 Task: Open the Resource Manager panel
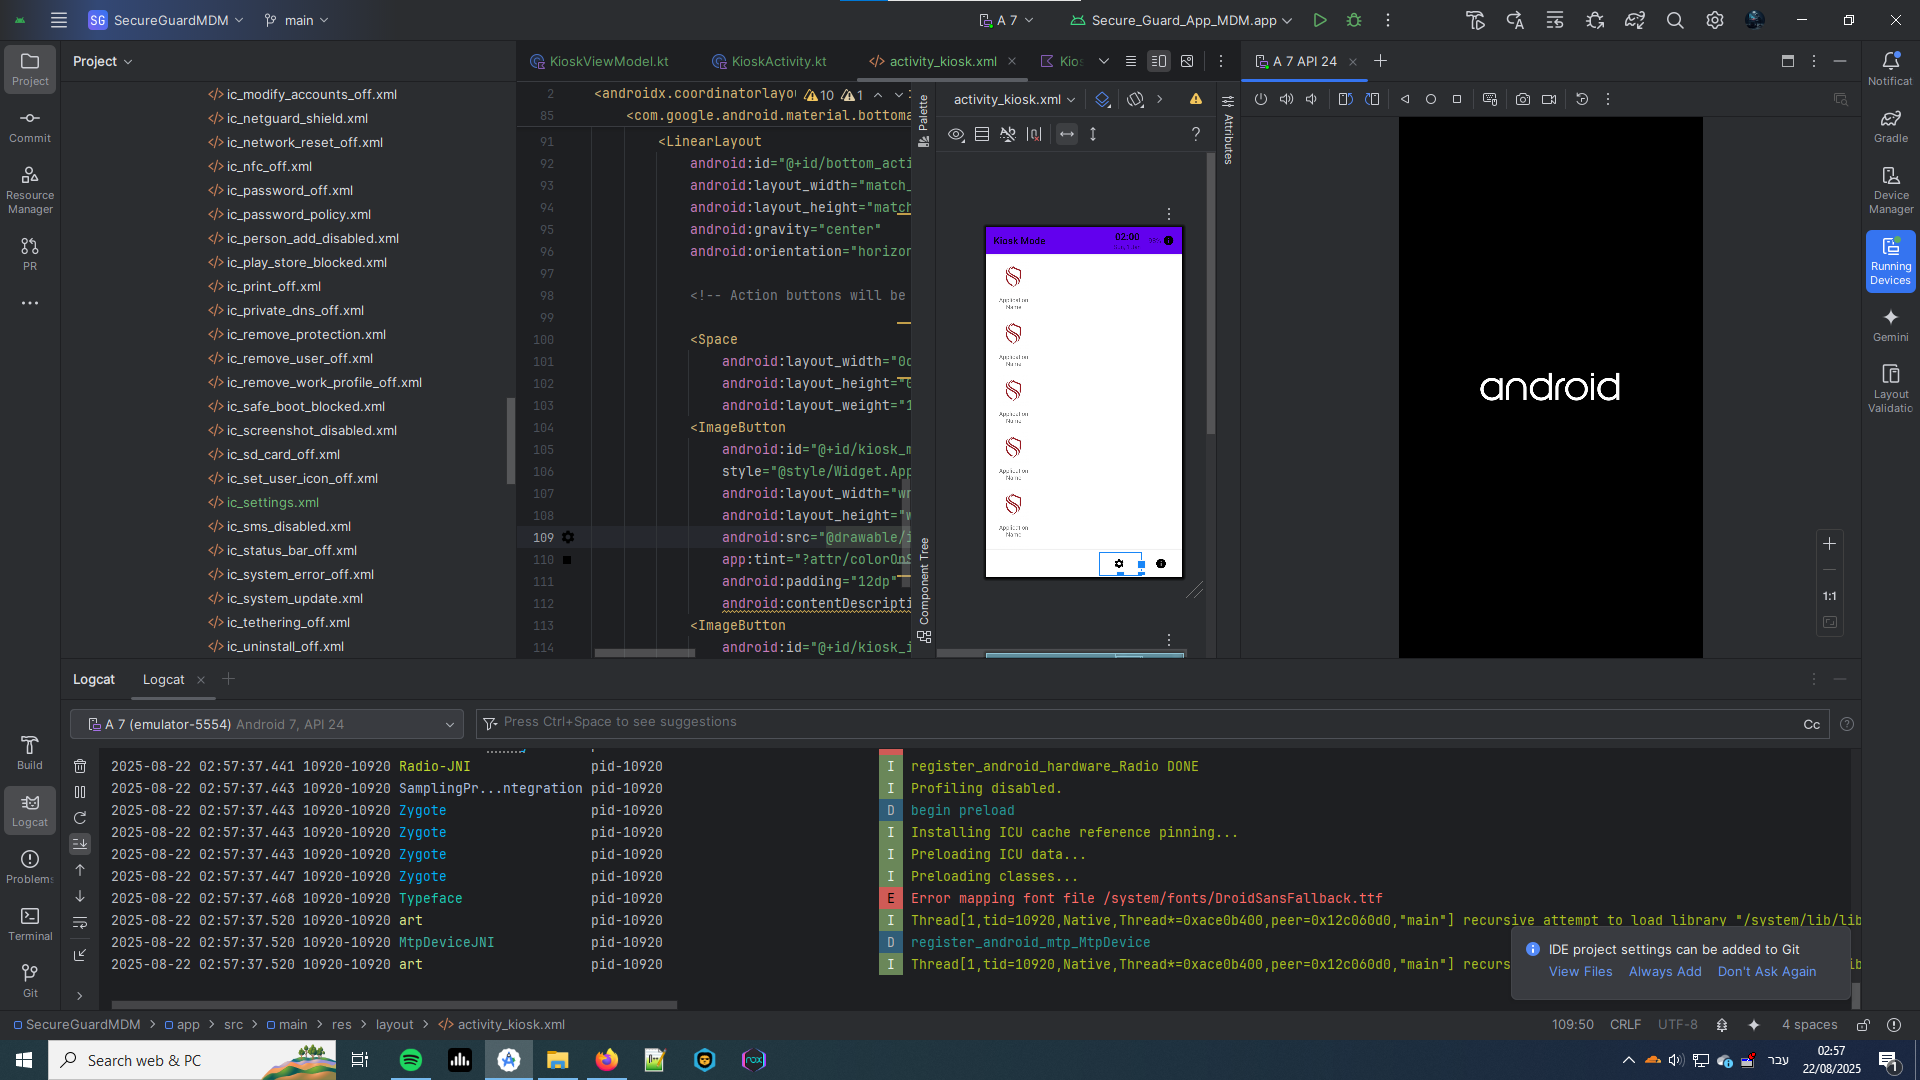click(30, 190)
